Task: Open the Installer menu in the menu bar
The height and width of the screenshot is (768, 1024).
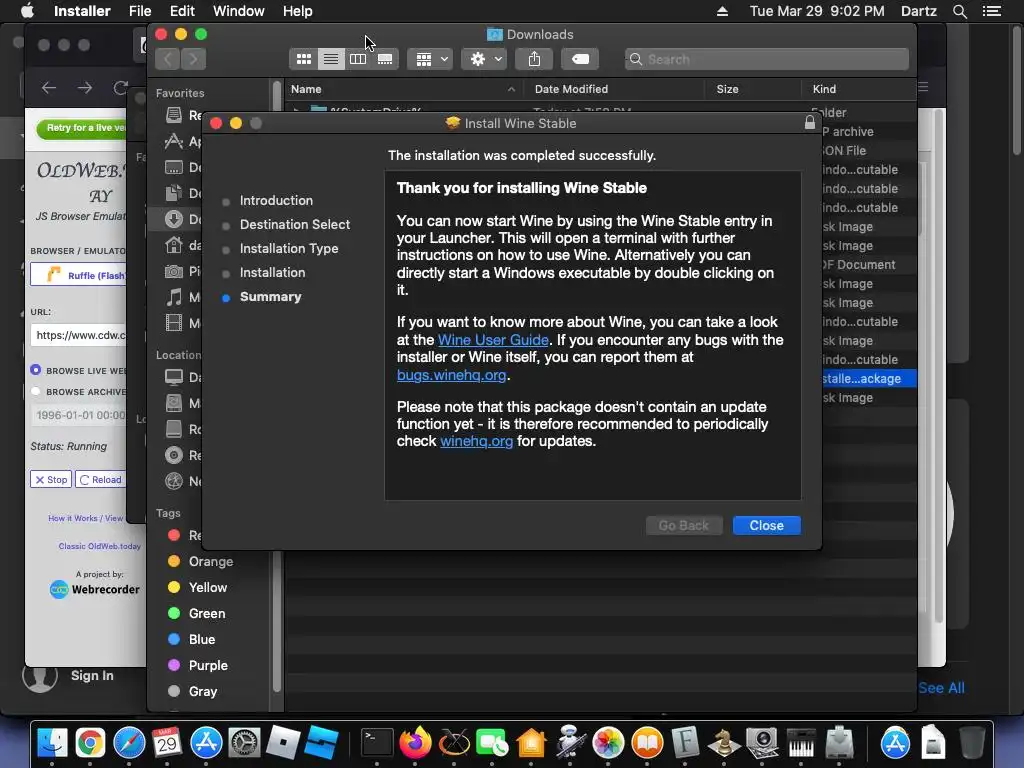Action: (82, 11)
